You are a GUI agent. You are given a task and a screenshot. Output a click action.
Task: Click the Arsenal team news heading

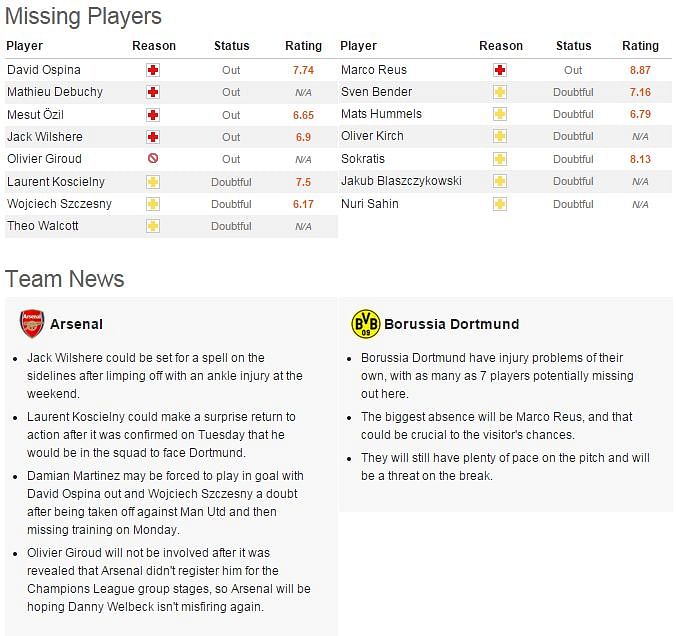[x=76, y=324]
